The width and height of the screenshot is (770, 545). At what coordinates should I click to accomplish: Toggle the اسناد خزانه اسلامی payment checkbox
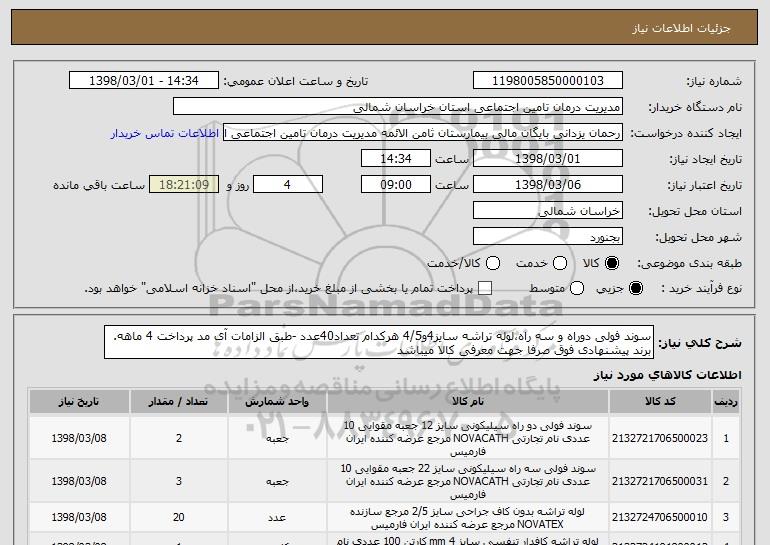tap(485, 288)
